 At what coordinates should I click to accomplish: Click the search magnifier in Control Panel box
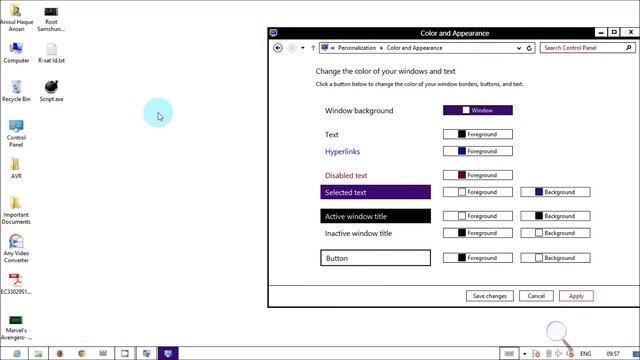(629, 48)
